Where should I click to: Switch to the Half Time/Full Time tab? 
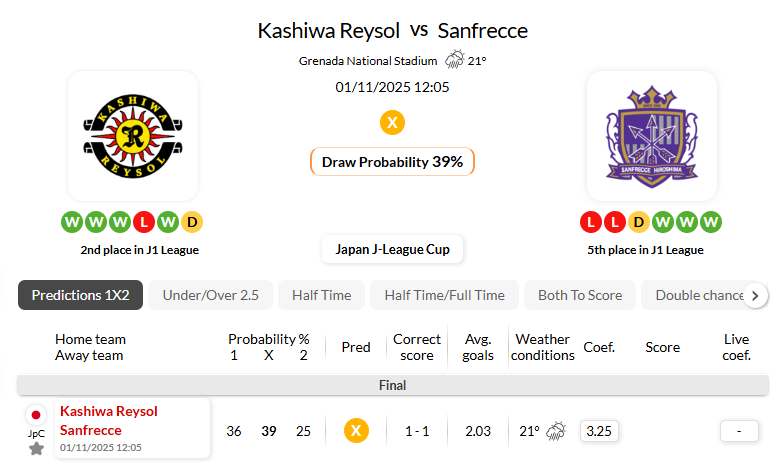444,295
